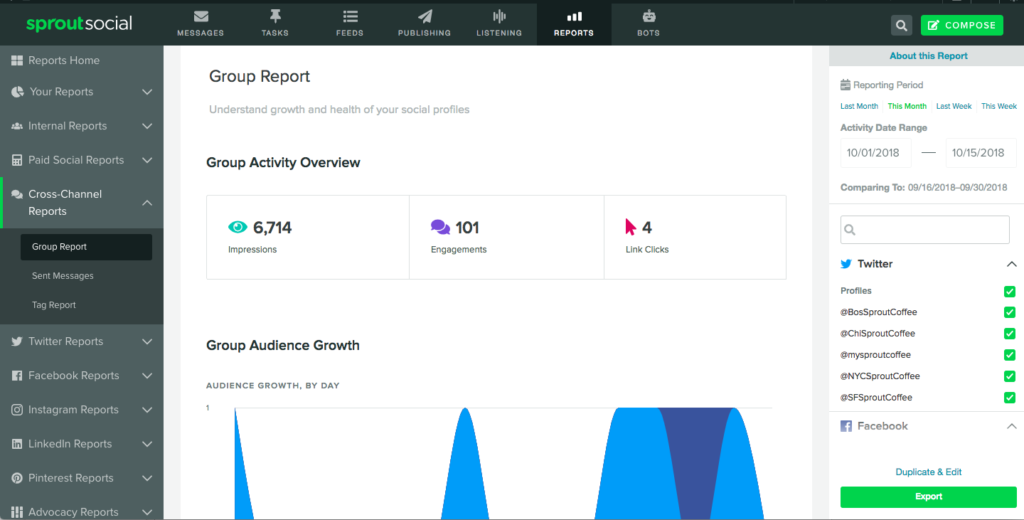Viewport: 1024px width, 520px height.
Task: Select This Month reporting period
Action: click(x=907, y=106)
